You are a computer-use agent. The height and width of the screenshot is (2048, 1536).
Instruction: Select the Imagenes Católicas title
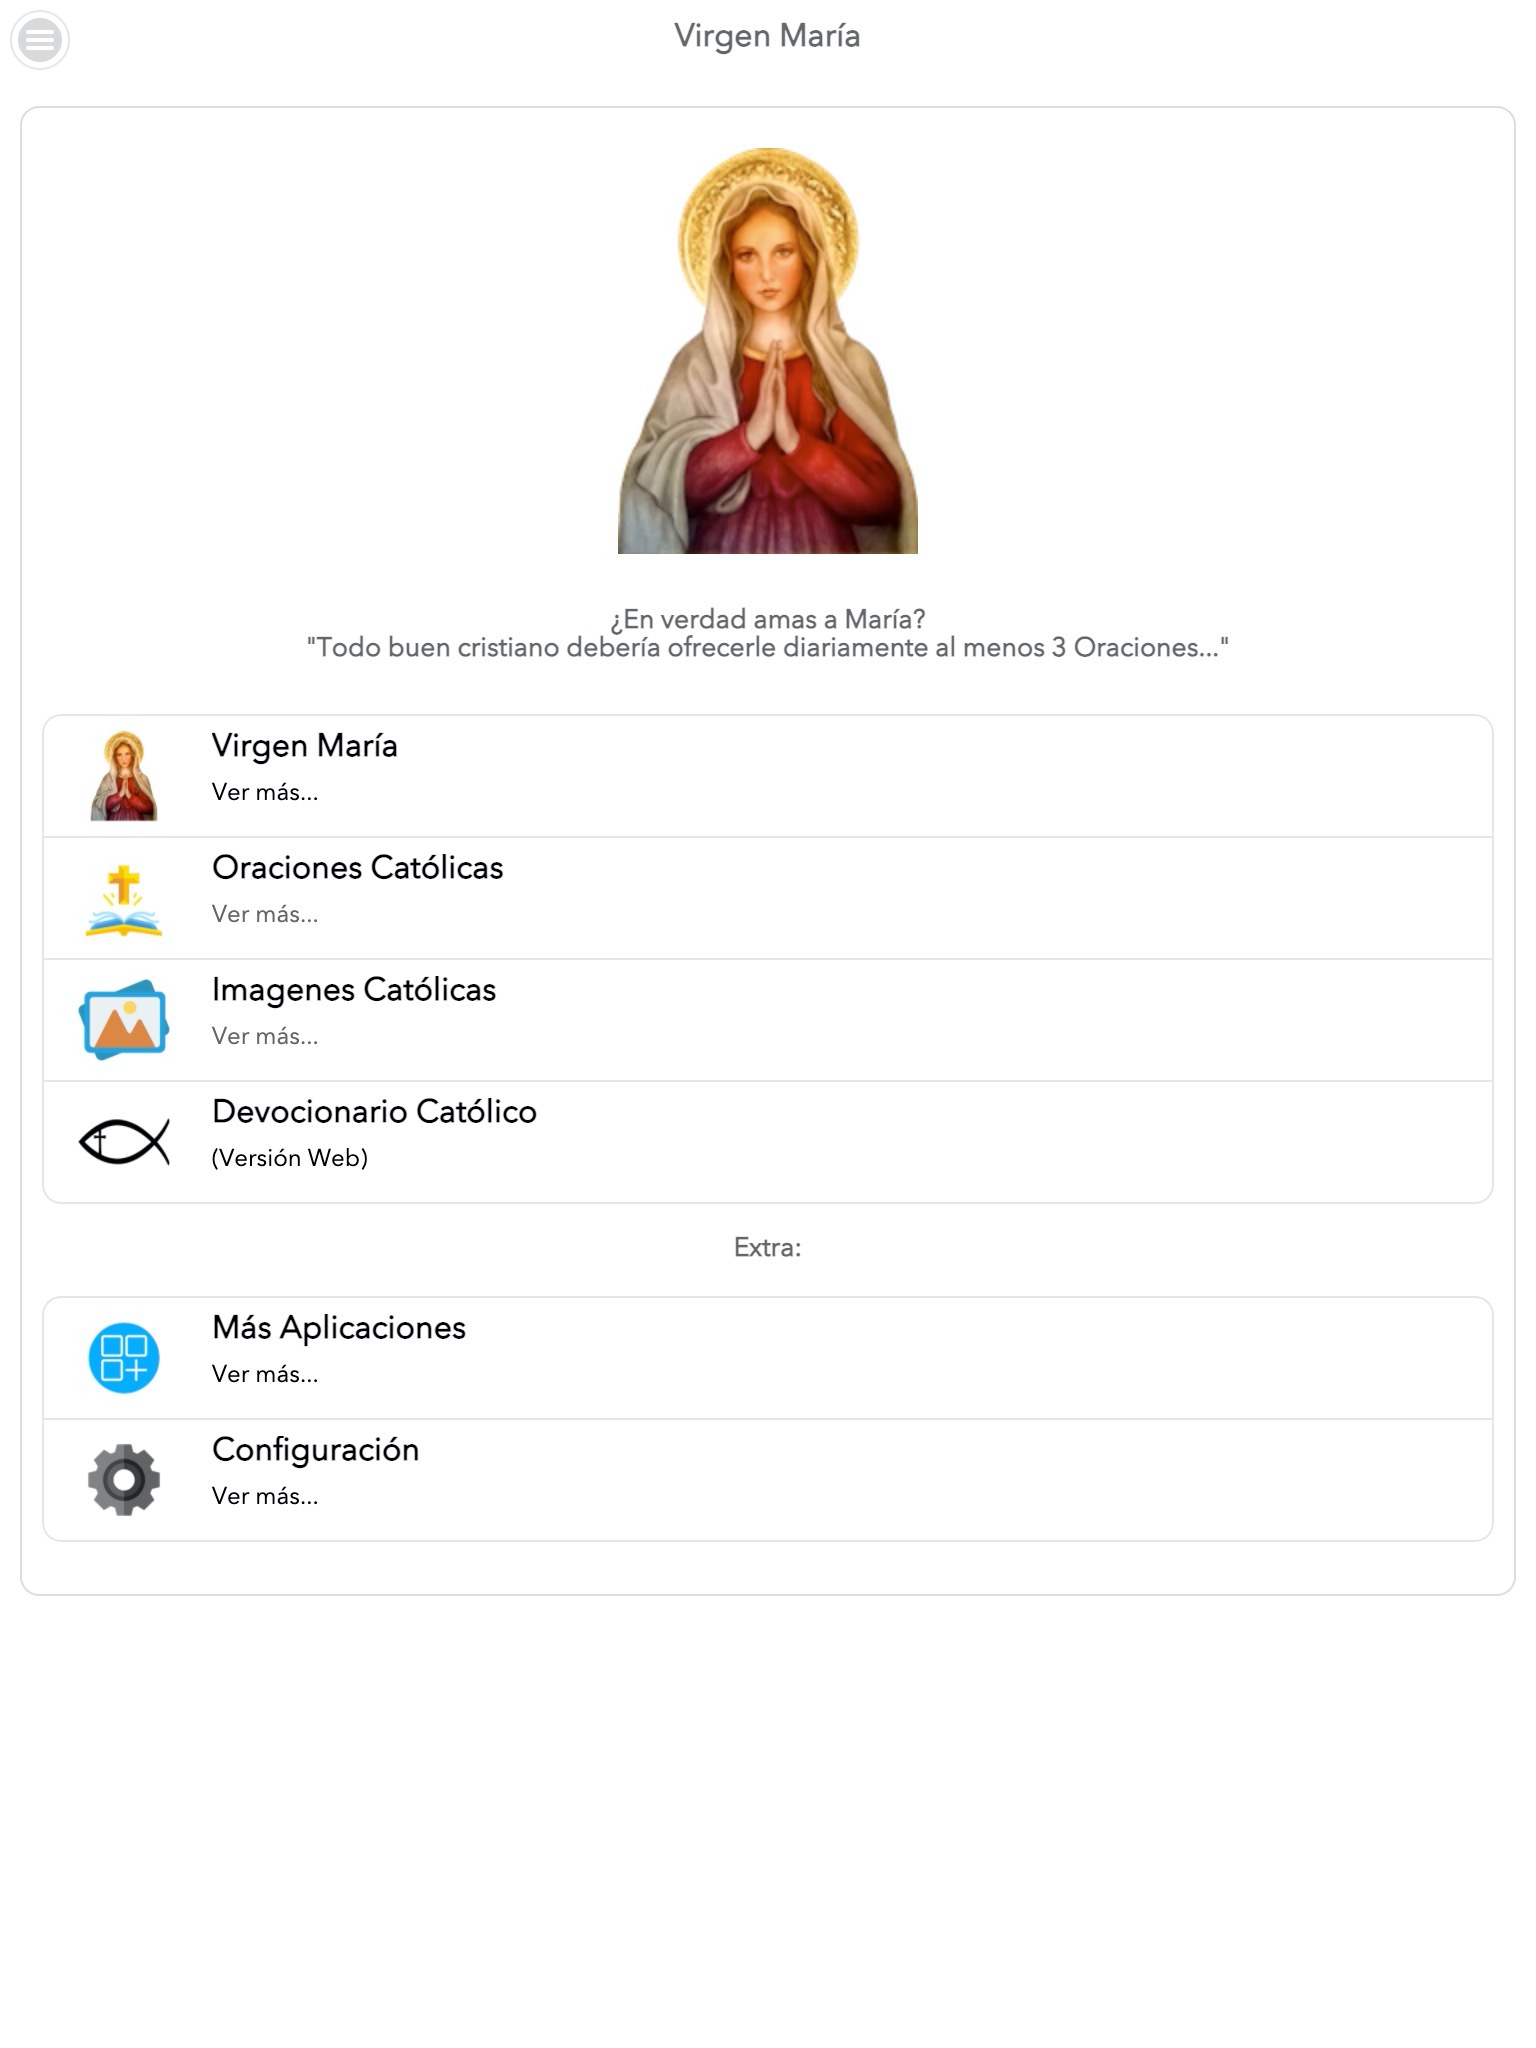coord(354,989)
